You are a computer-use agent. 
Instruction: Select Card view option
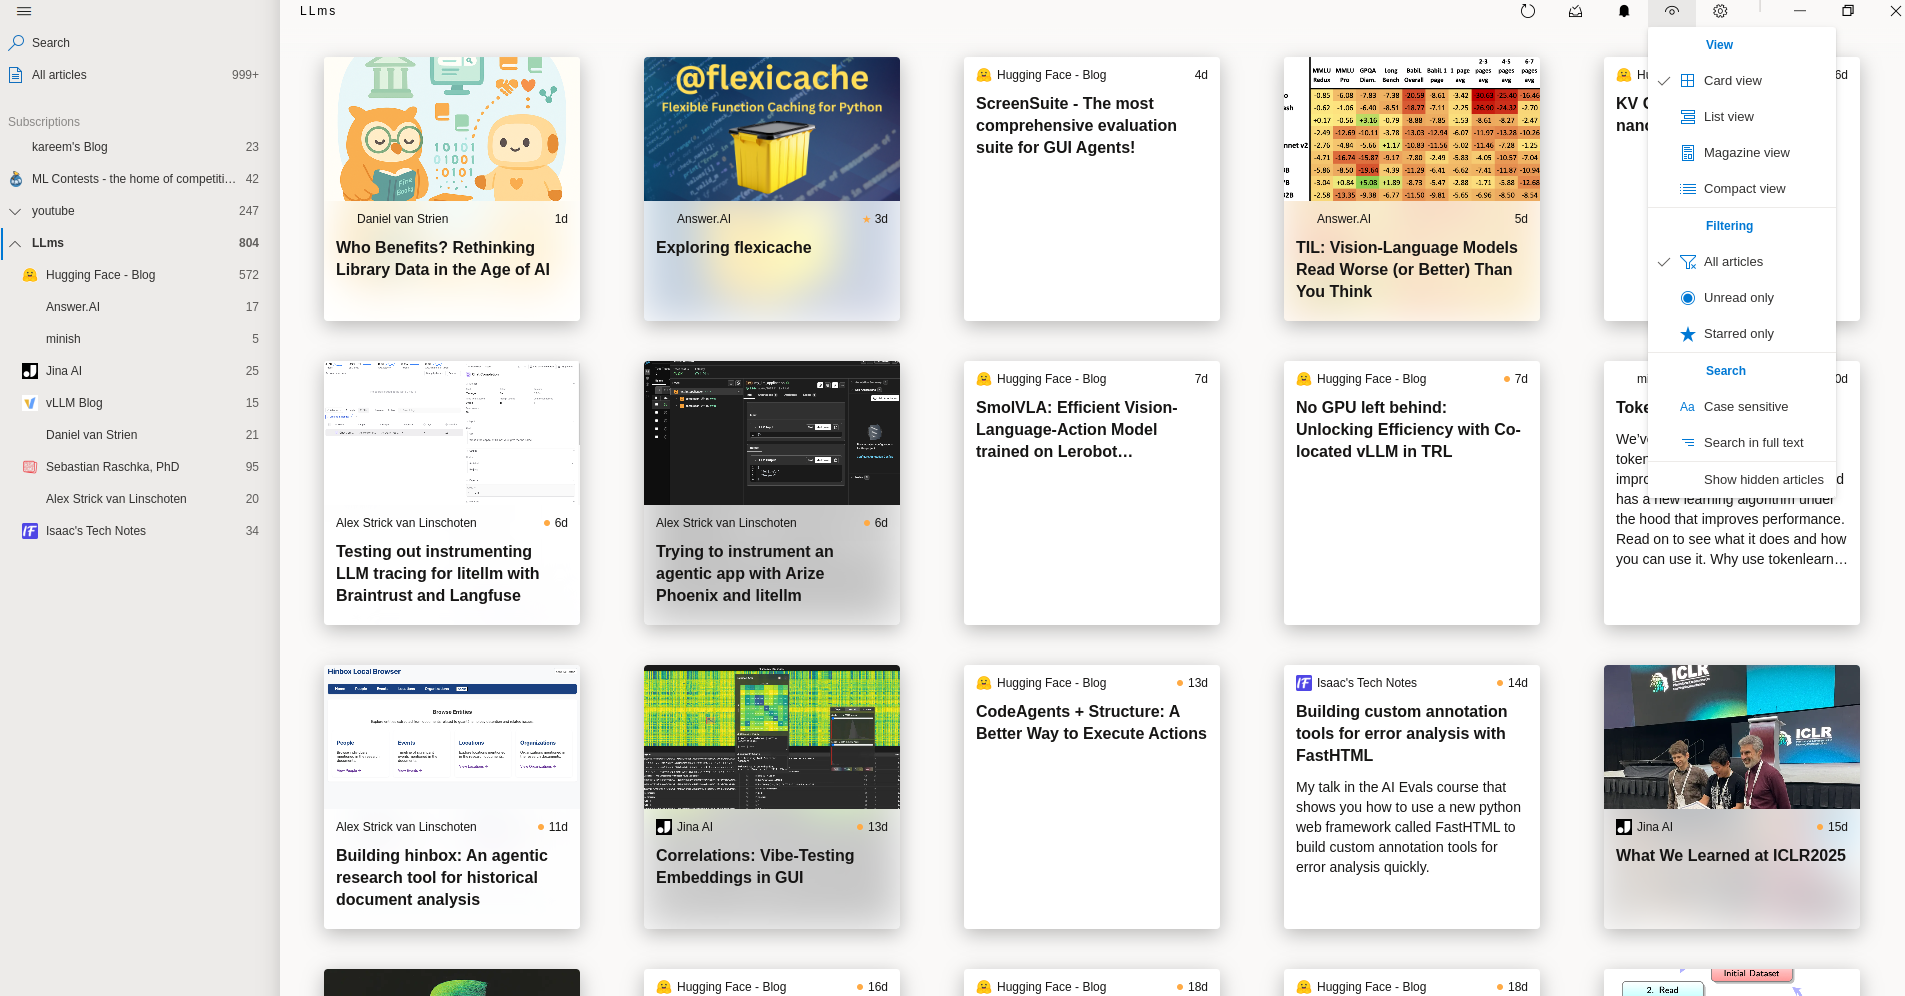pyautogui.click(x=1742, y=81)
